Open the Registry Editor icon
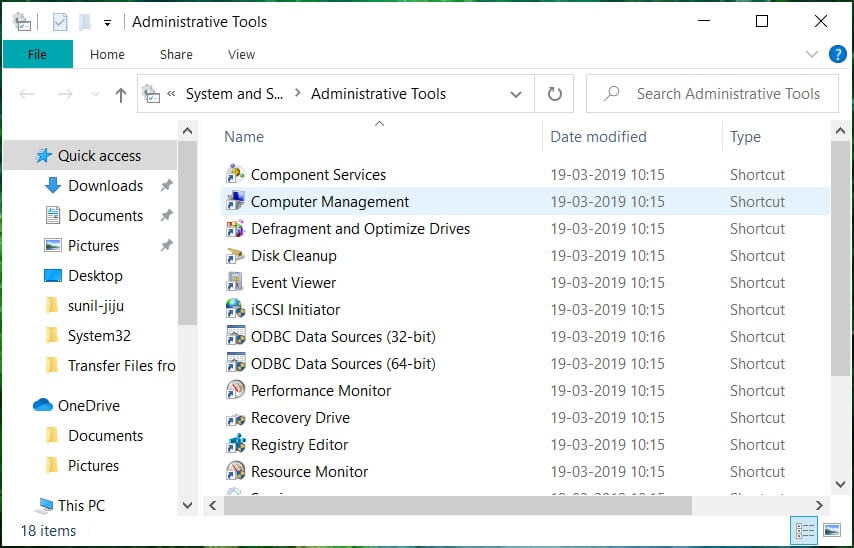The image size is (854, 548). point(235,445)
